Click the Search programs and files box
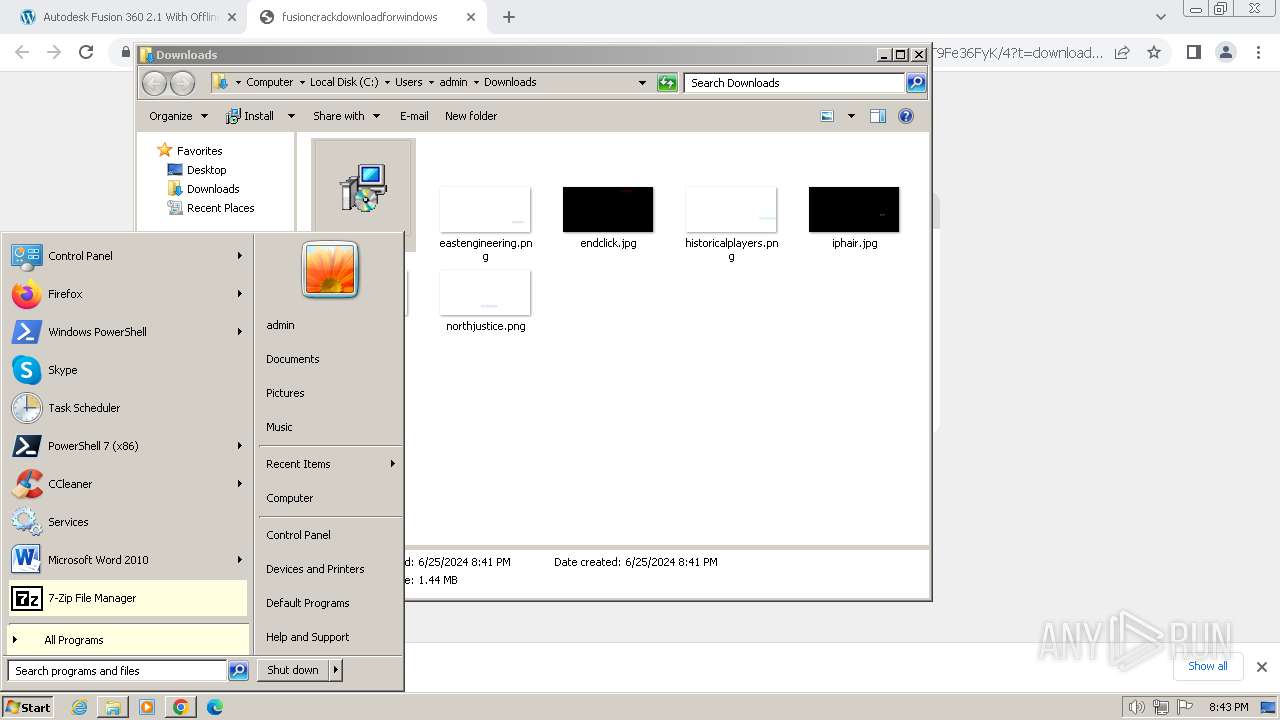 click(117, 671)
